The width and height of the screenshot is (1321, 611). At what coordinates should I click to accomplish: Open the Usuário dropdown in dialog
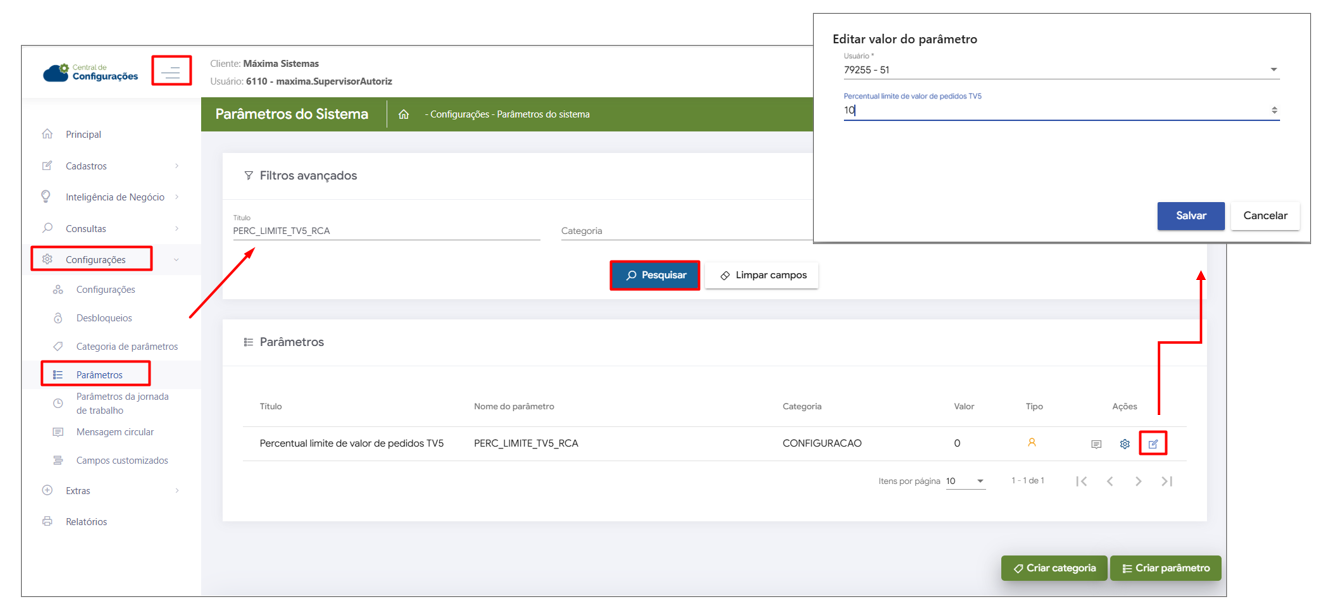(x=1273, y=70)
